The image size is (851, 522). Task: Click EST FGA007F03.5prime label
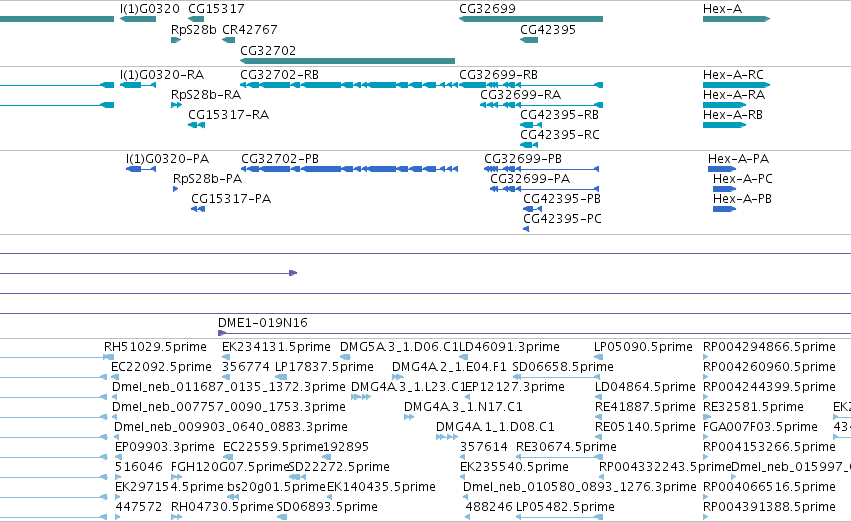760,426
